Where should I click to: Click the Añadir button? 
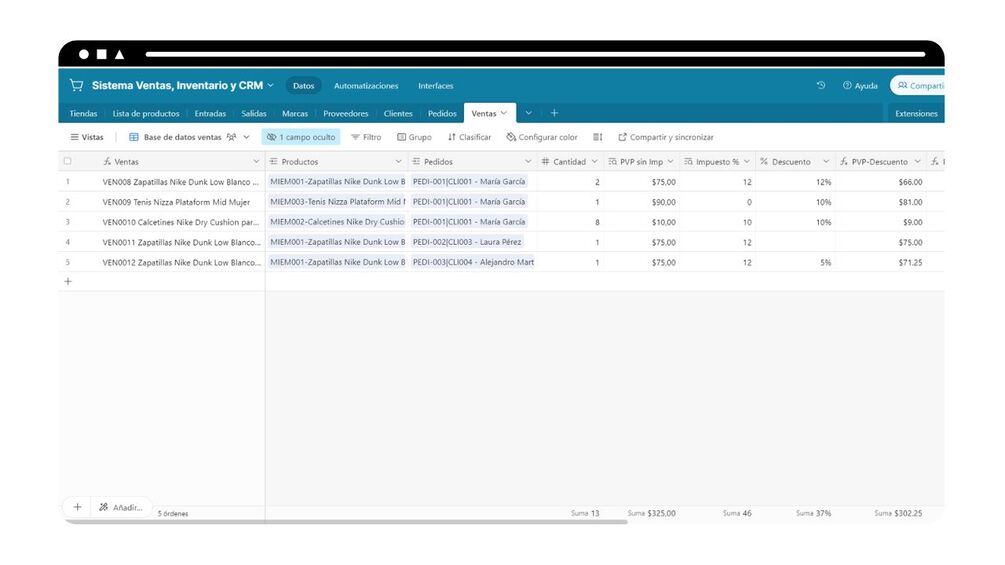click(121, 507)
